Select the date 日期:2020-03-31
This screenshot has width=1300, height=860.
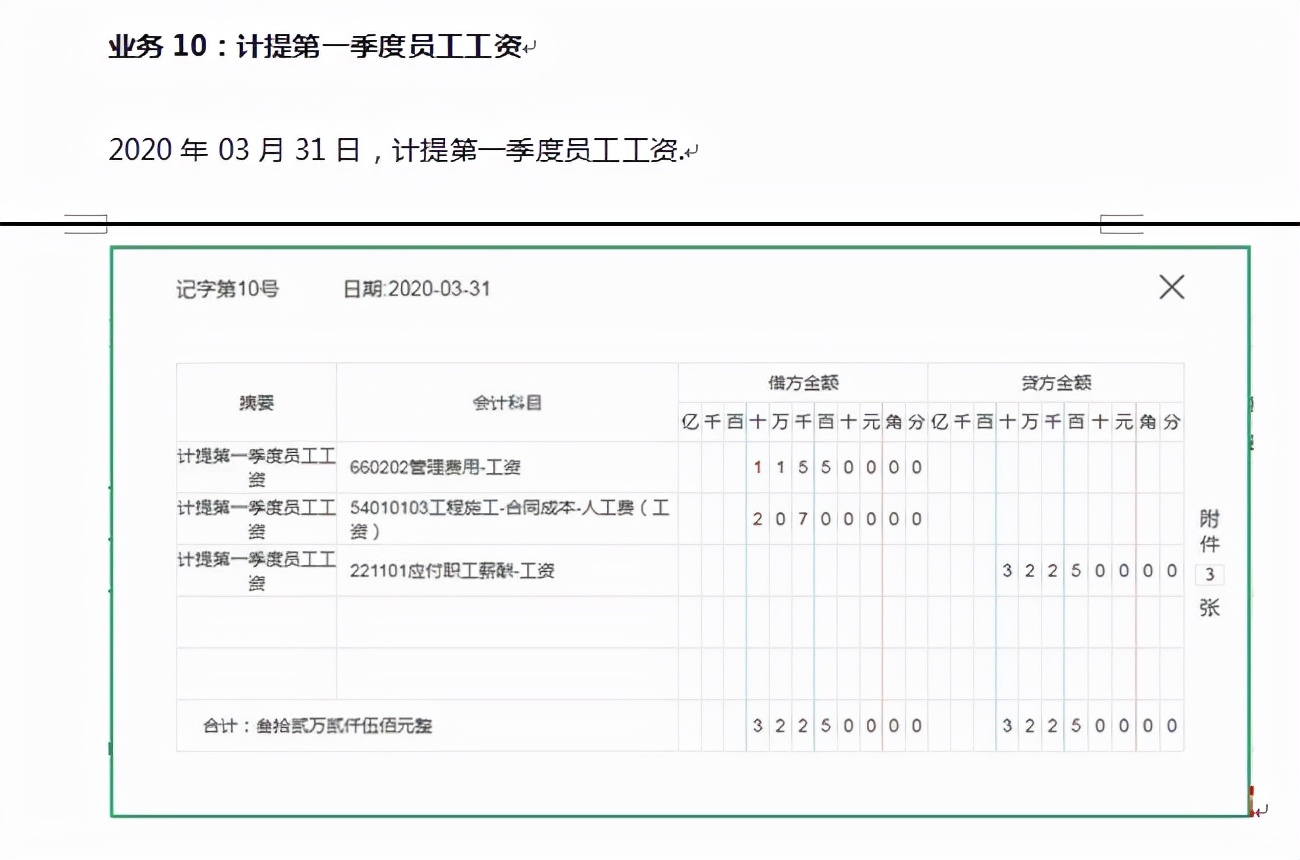[x=413, y=288]
